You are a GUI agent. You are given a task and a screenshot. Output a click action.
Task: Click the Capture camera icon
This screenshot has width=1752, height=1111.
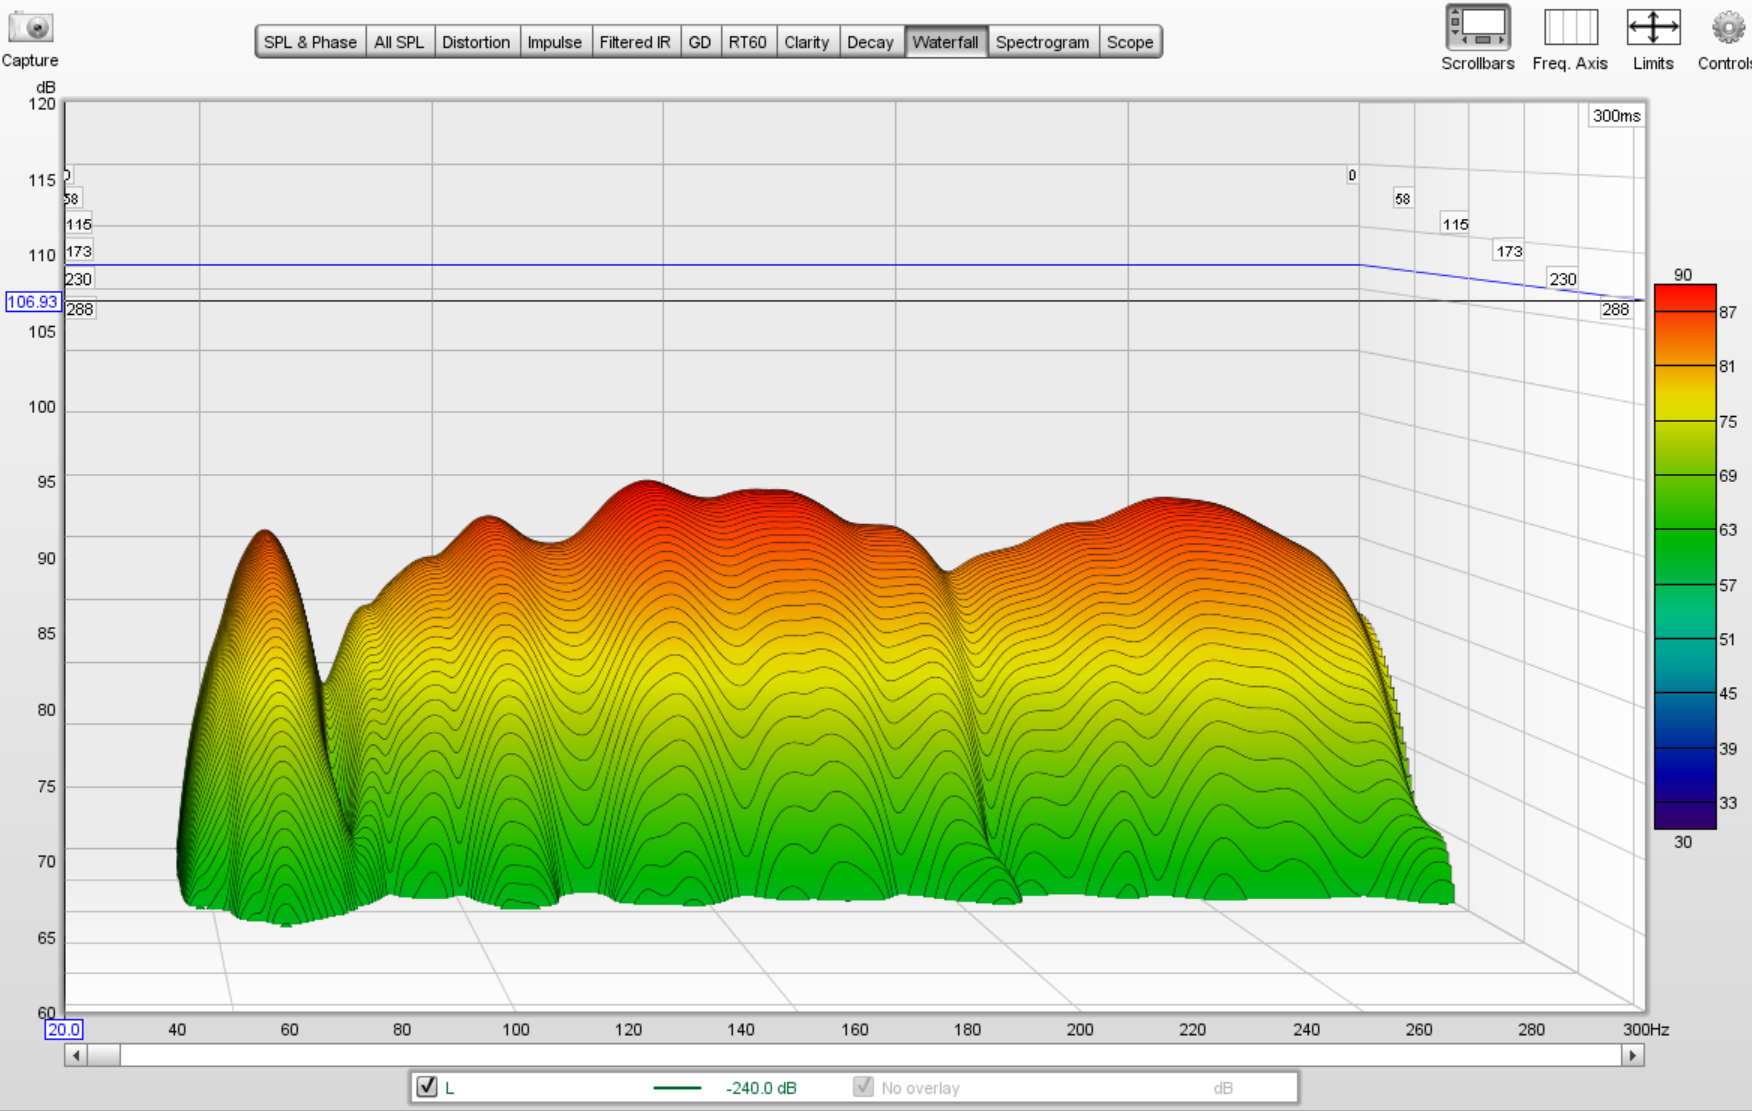click(x=31, y=26)
